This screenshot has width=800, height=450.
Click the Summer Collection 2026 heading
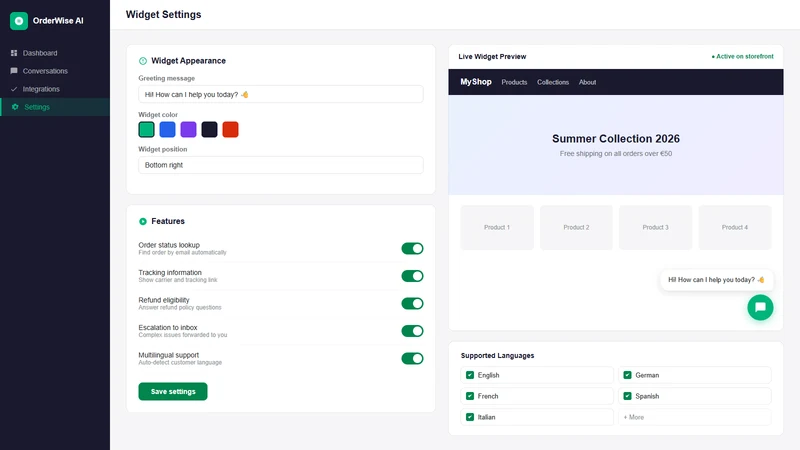tap(616, 139)
